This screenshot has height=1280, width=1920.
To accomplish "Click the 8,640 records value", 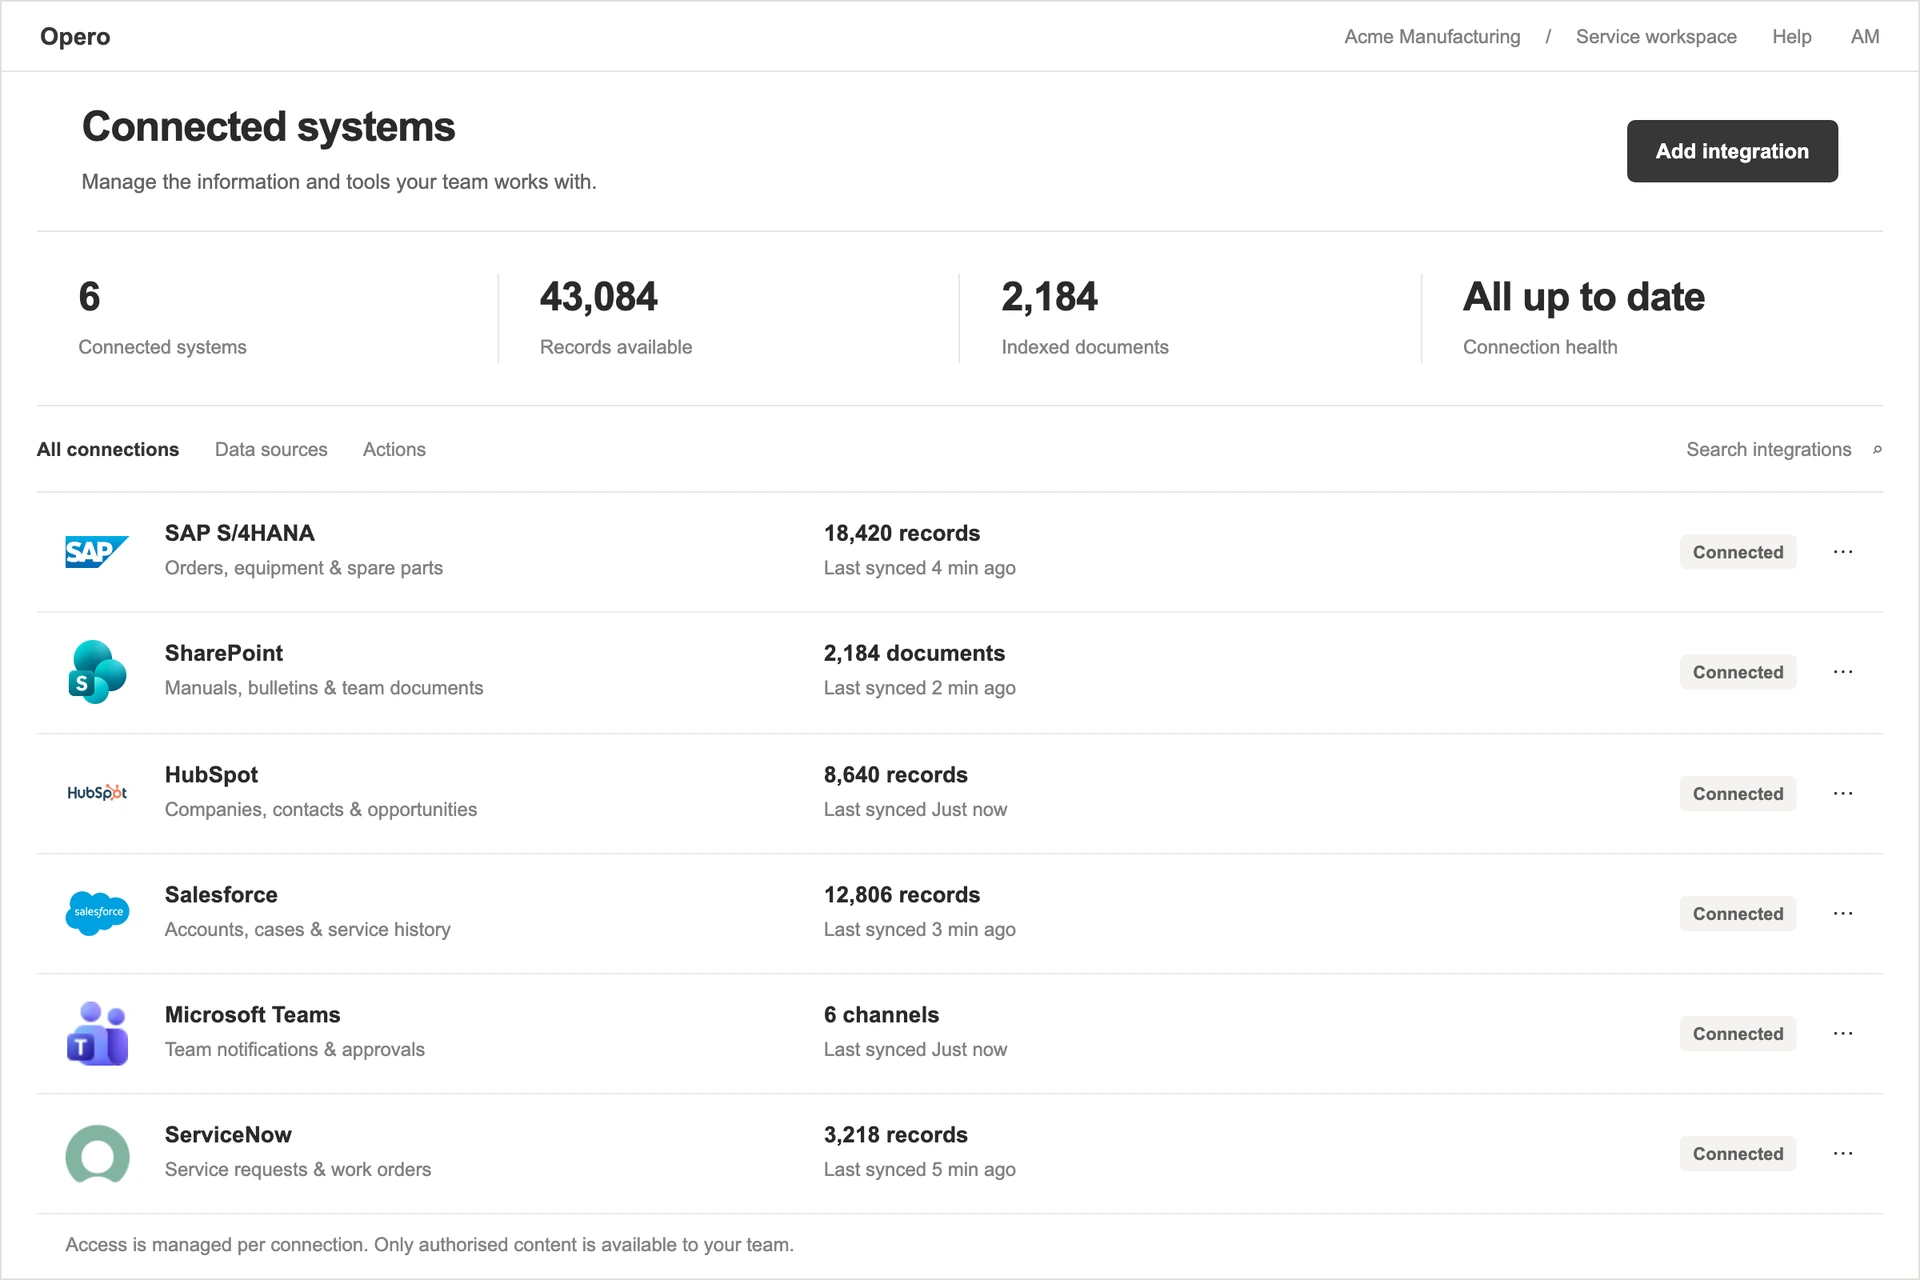I will tap(896, 775).
